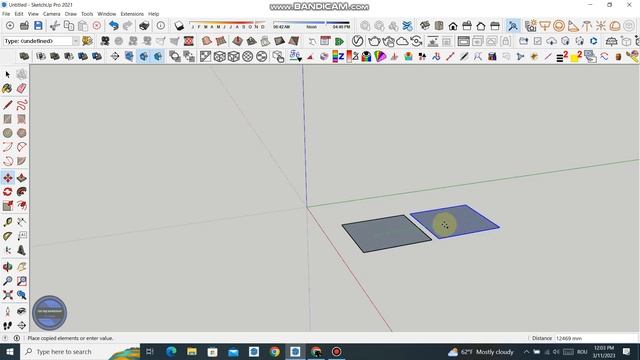Screen dimensions: 640x360
Task: Open Model Info using the circled i icon
Action: tap(161, 26)
